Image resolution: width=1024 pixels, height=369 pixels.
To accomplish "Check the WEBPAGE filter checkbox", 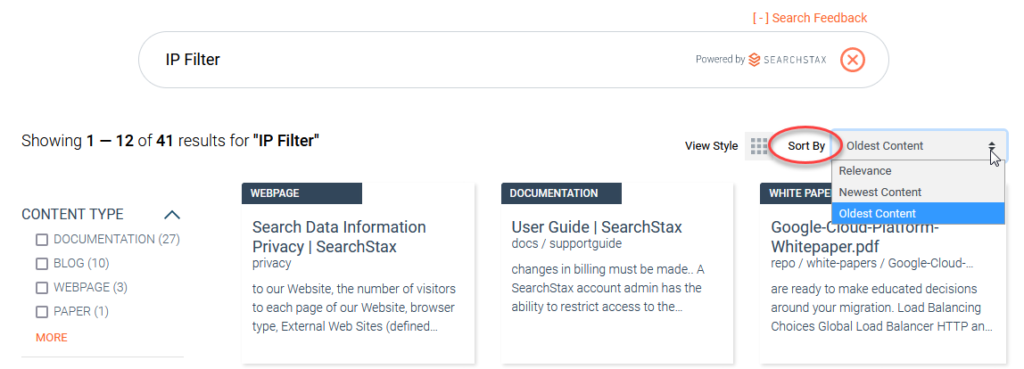I will pos(42,288).
